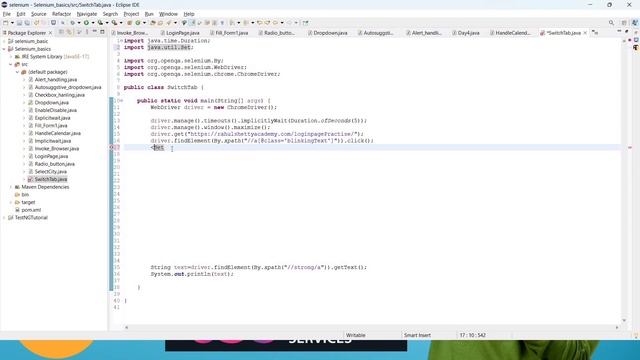
Task: Click the 'Smart Insert' status bar entry
Action: pyautogui.click(x=417, y=335)
